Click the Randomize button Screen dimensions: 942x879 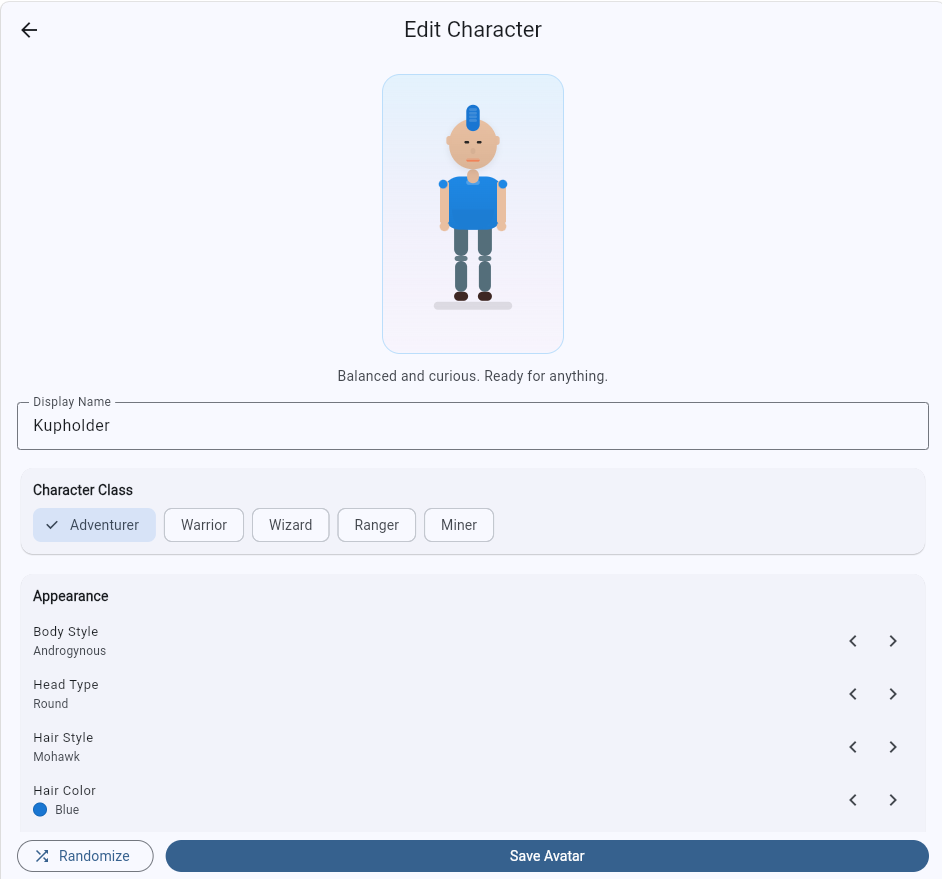click(x=85, y=856)
